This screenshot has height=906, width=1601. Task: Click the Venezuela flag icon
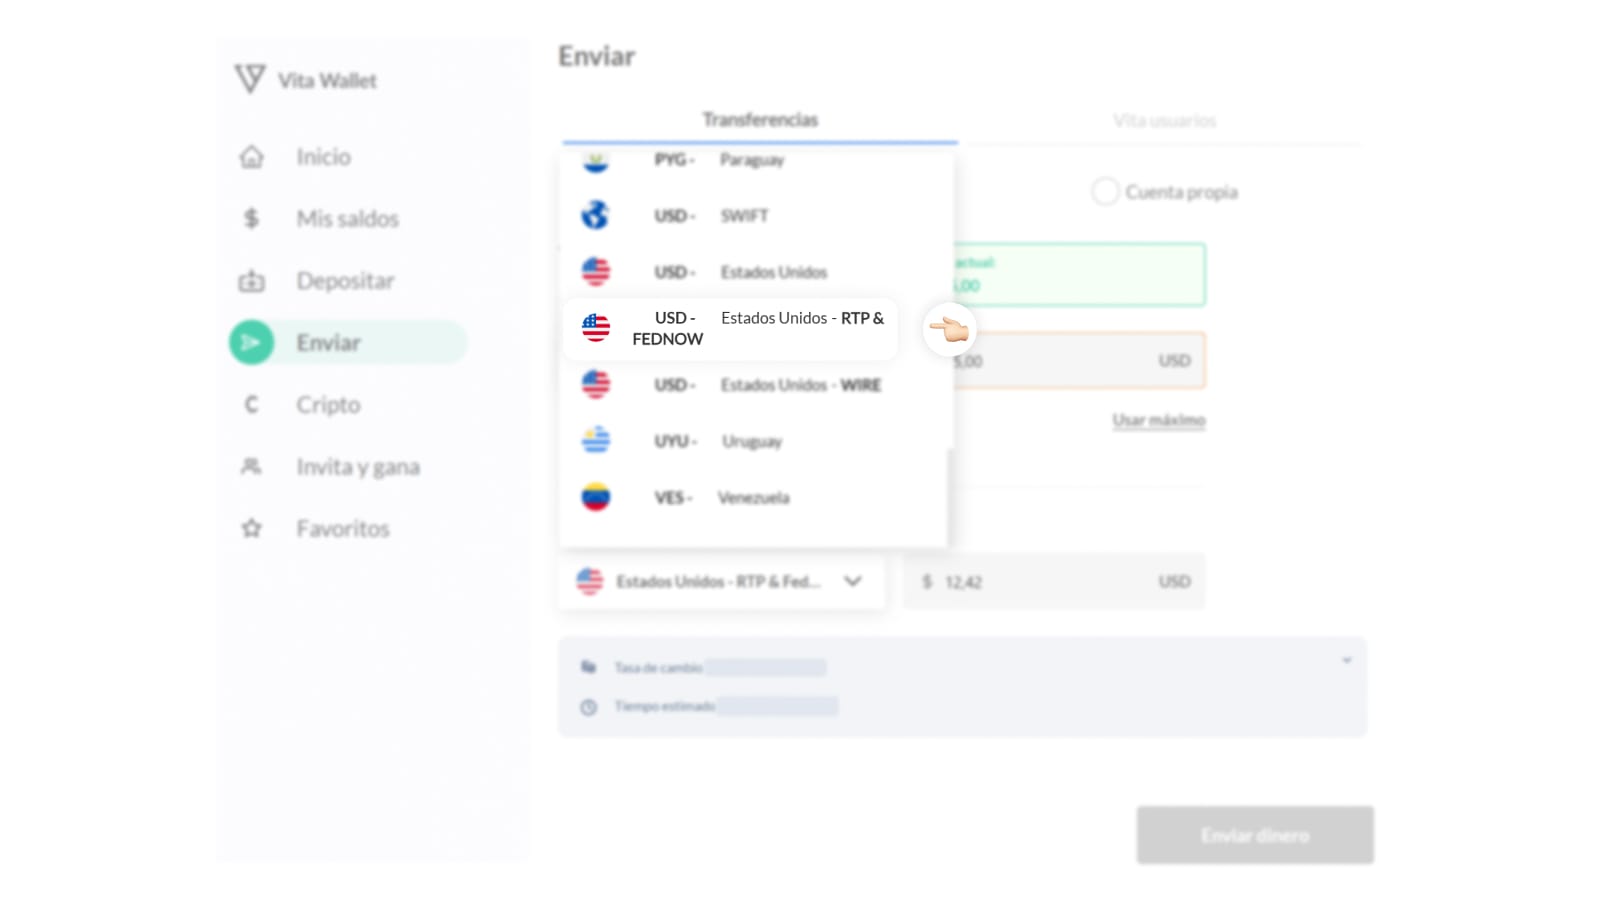(596, 497)
